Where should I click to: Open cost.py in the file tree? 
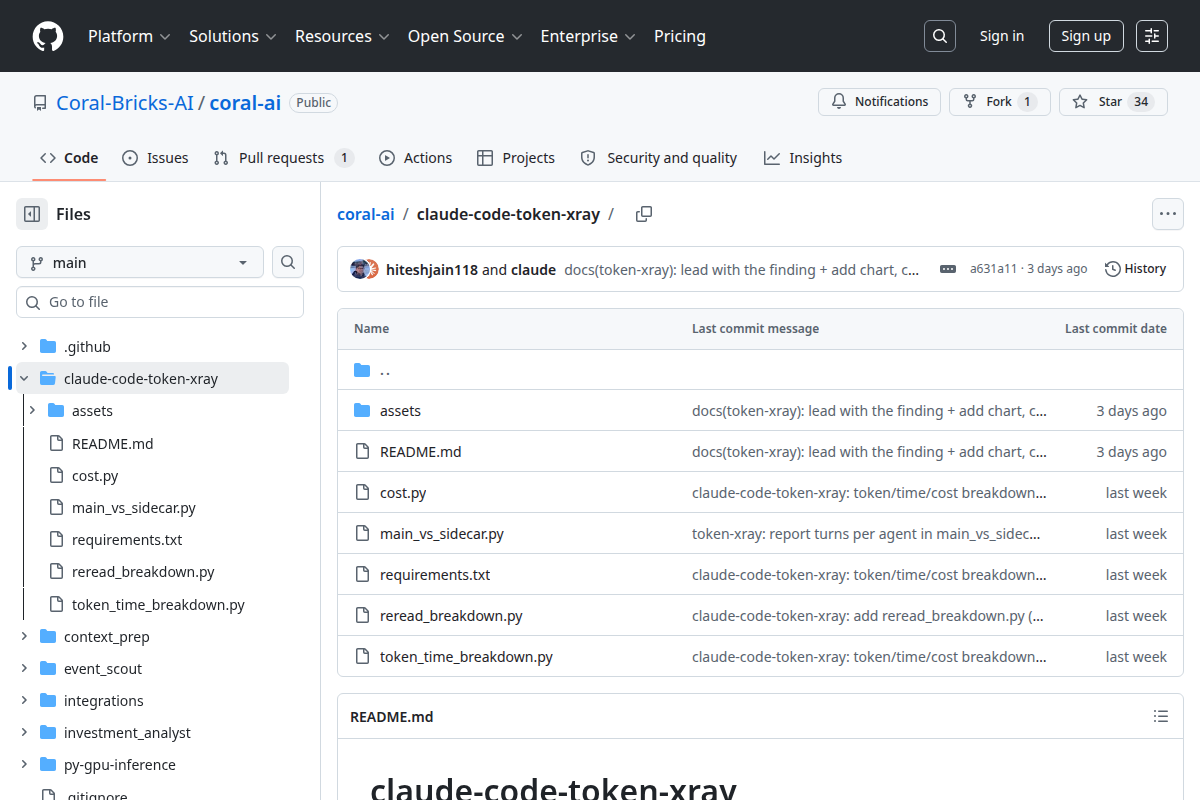(95, 476)
